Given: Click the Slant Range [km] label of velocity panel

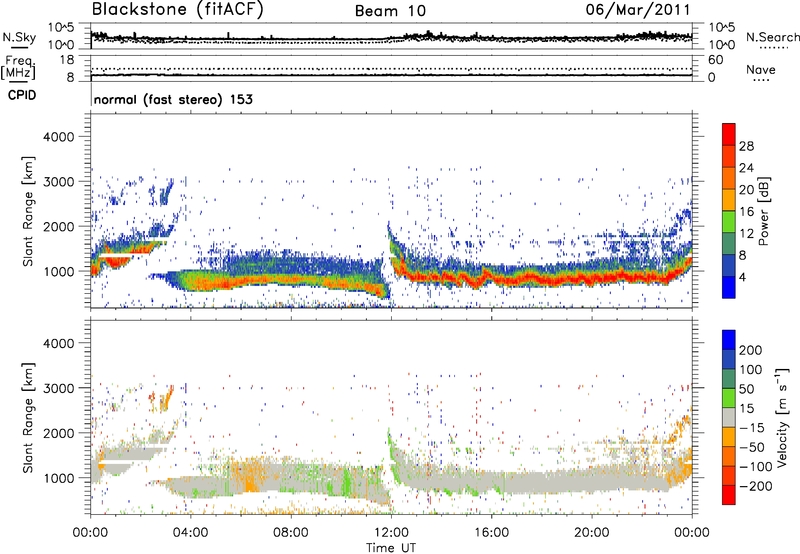Looking at the screenshot, I should pos(29,417).
